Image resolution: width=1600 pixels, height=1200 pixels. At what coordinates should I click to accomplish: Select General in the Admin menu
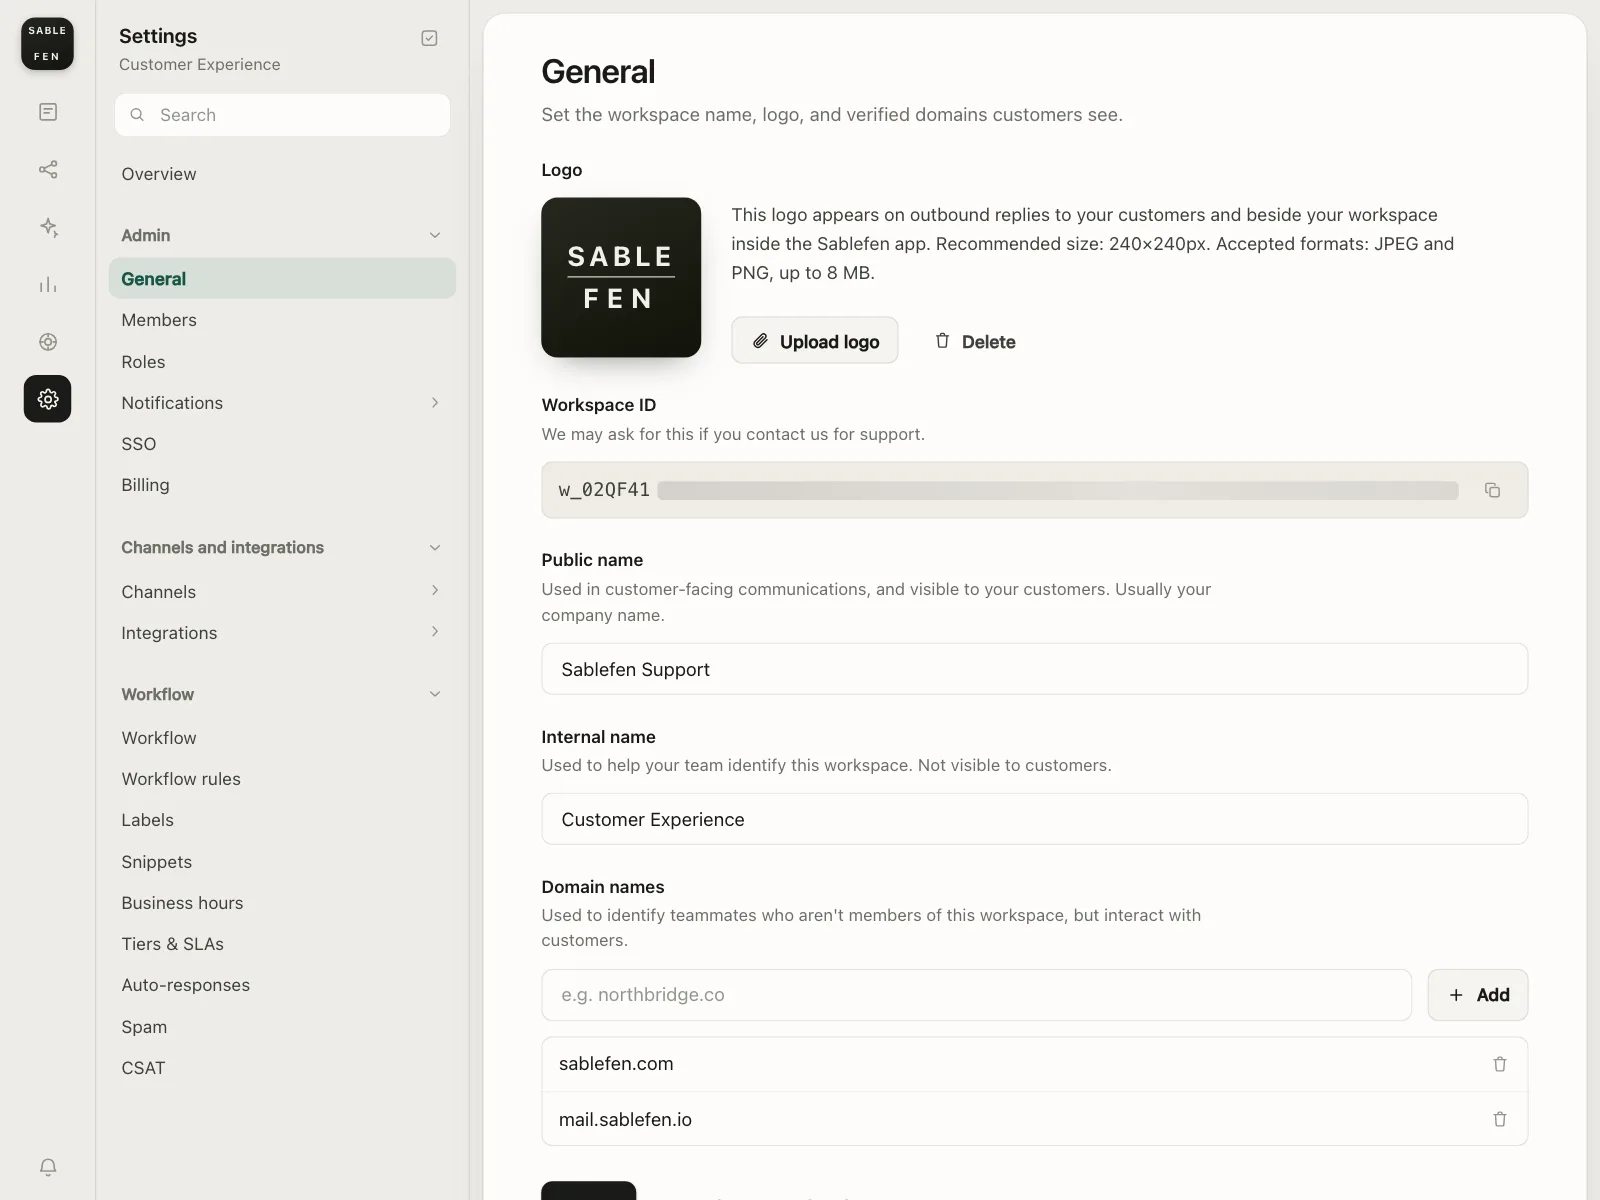pos(282,278)
